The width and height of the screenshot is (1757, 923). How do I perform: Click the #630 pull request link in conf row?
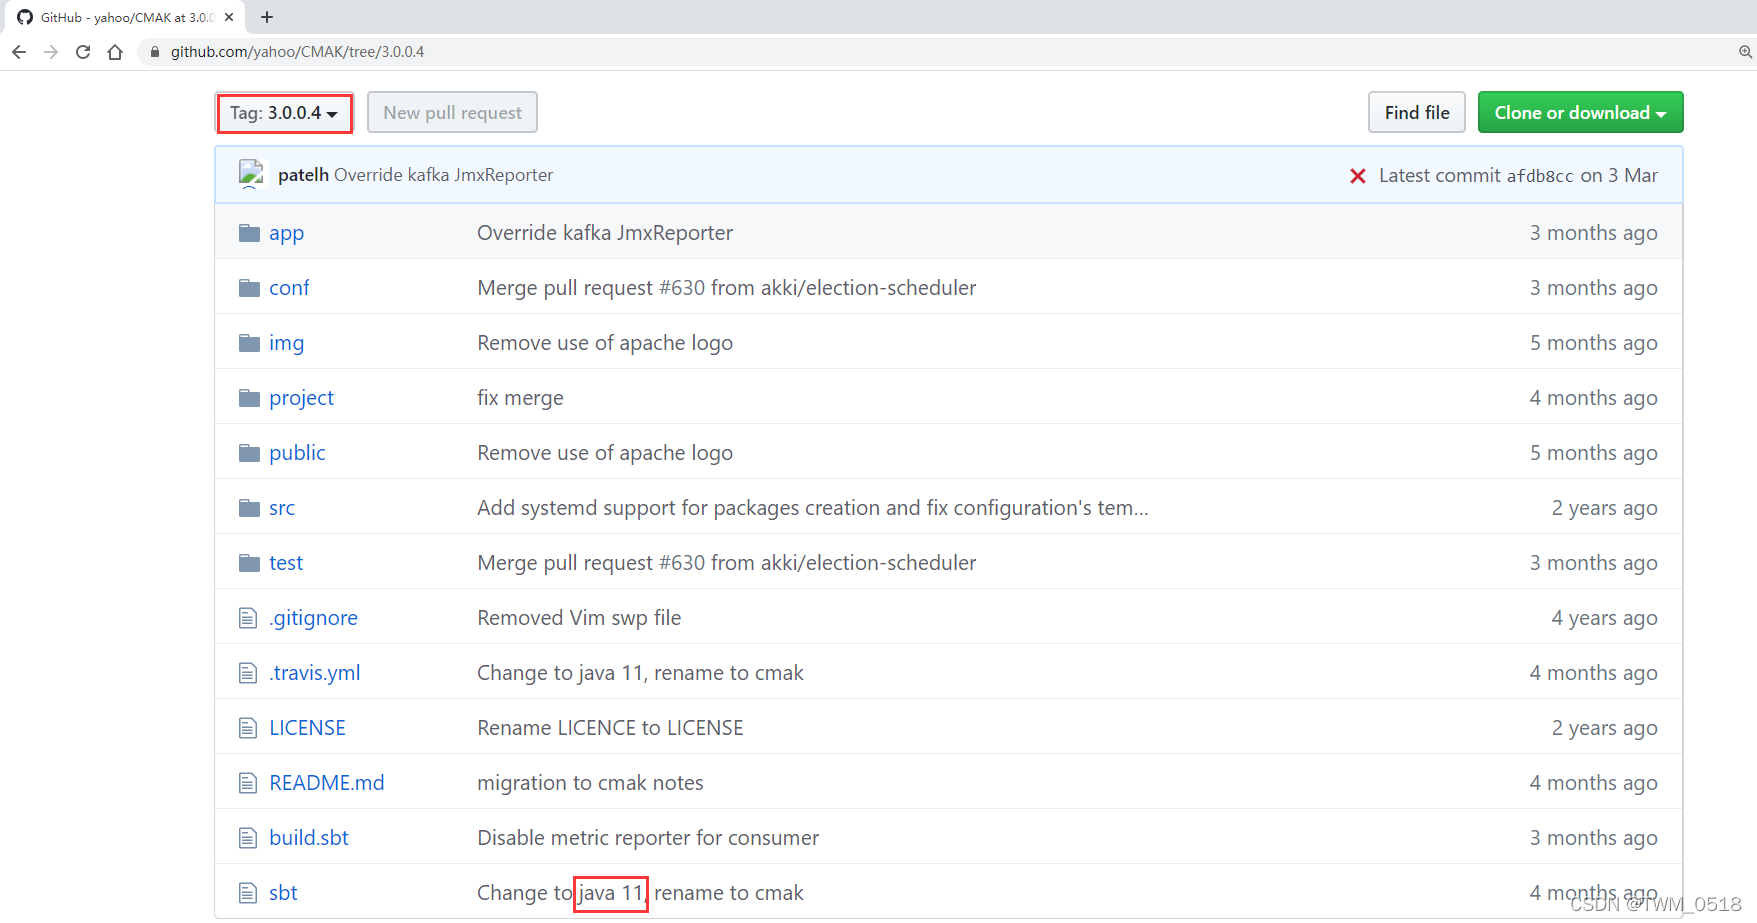coord(682,288)
